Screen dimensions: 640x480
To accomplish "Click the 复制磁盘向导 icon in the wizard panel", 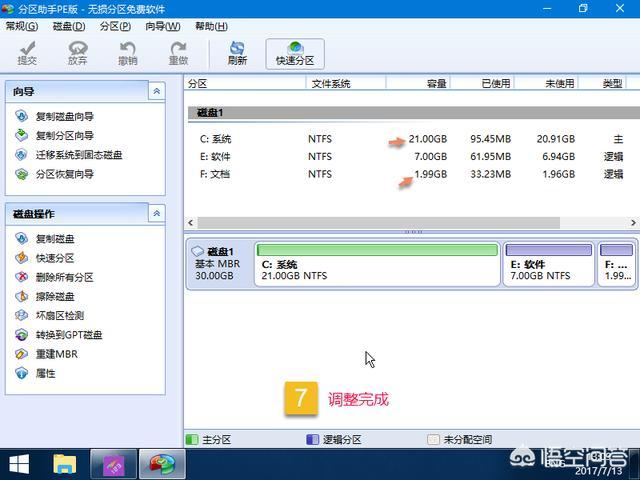I will [21, 116].
